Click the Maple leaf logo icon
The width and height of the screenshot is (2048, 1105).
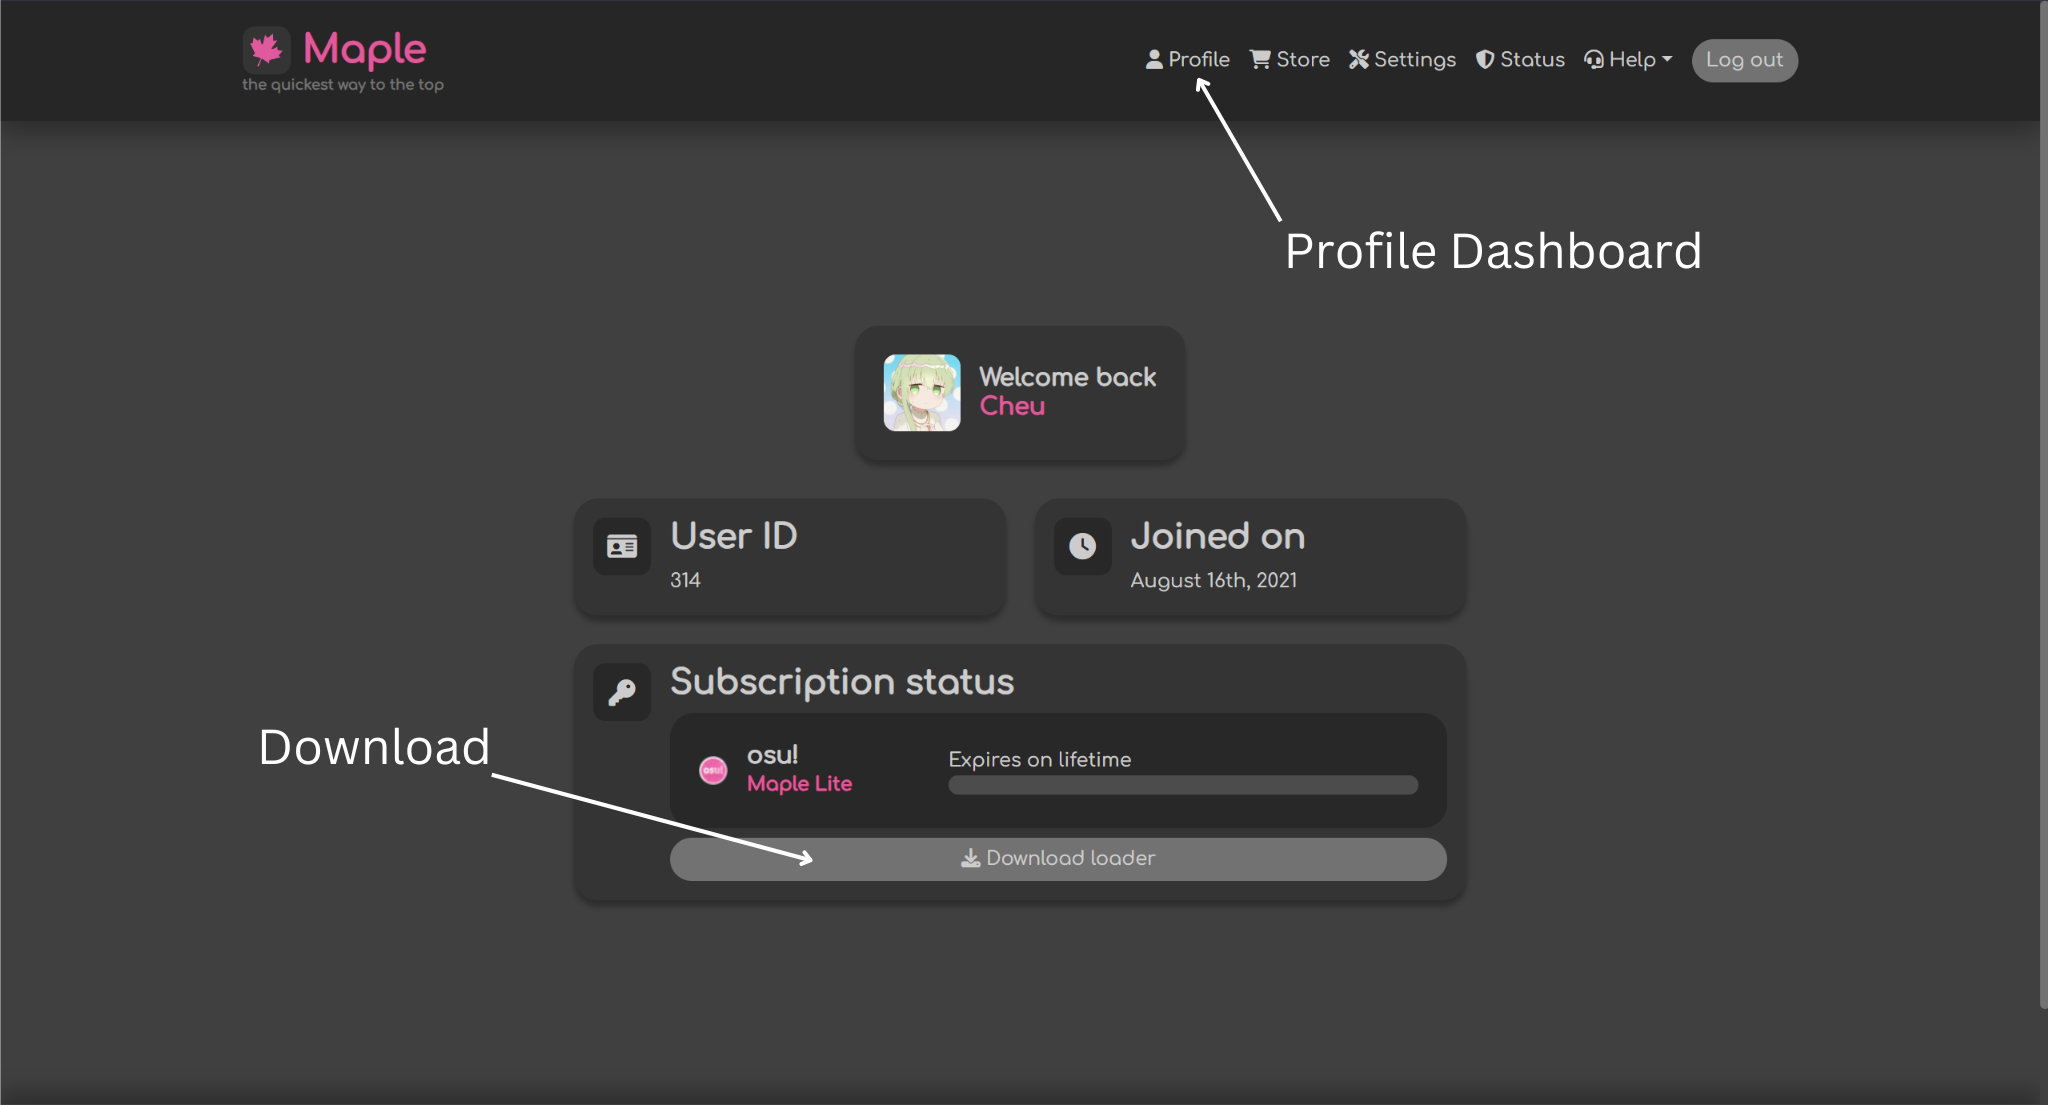click(266, 49)
